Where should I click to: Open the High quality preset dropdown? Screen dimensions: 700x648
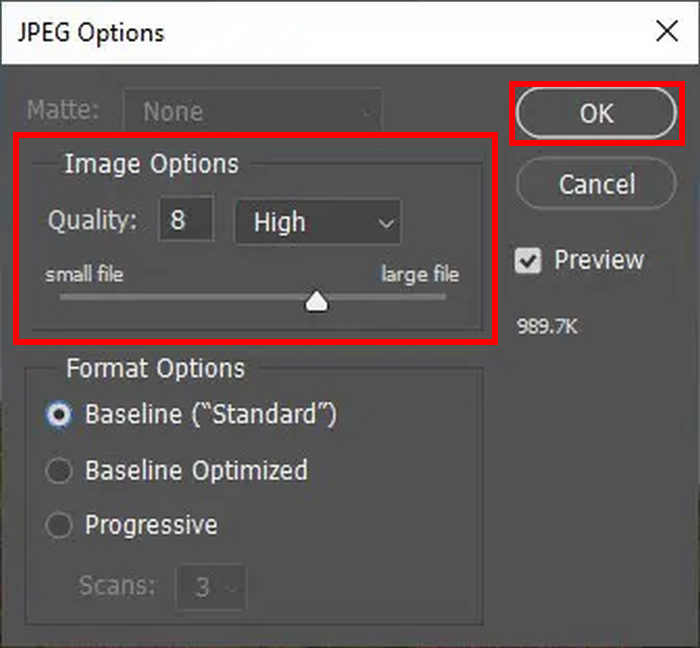tap(317, 222)
